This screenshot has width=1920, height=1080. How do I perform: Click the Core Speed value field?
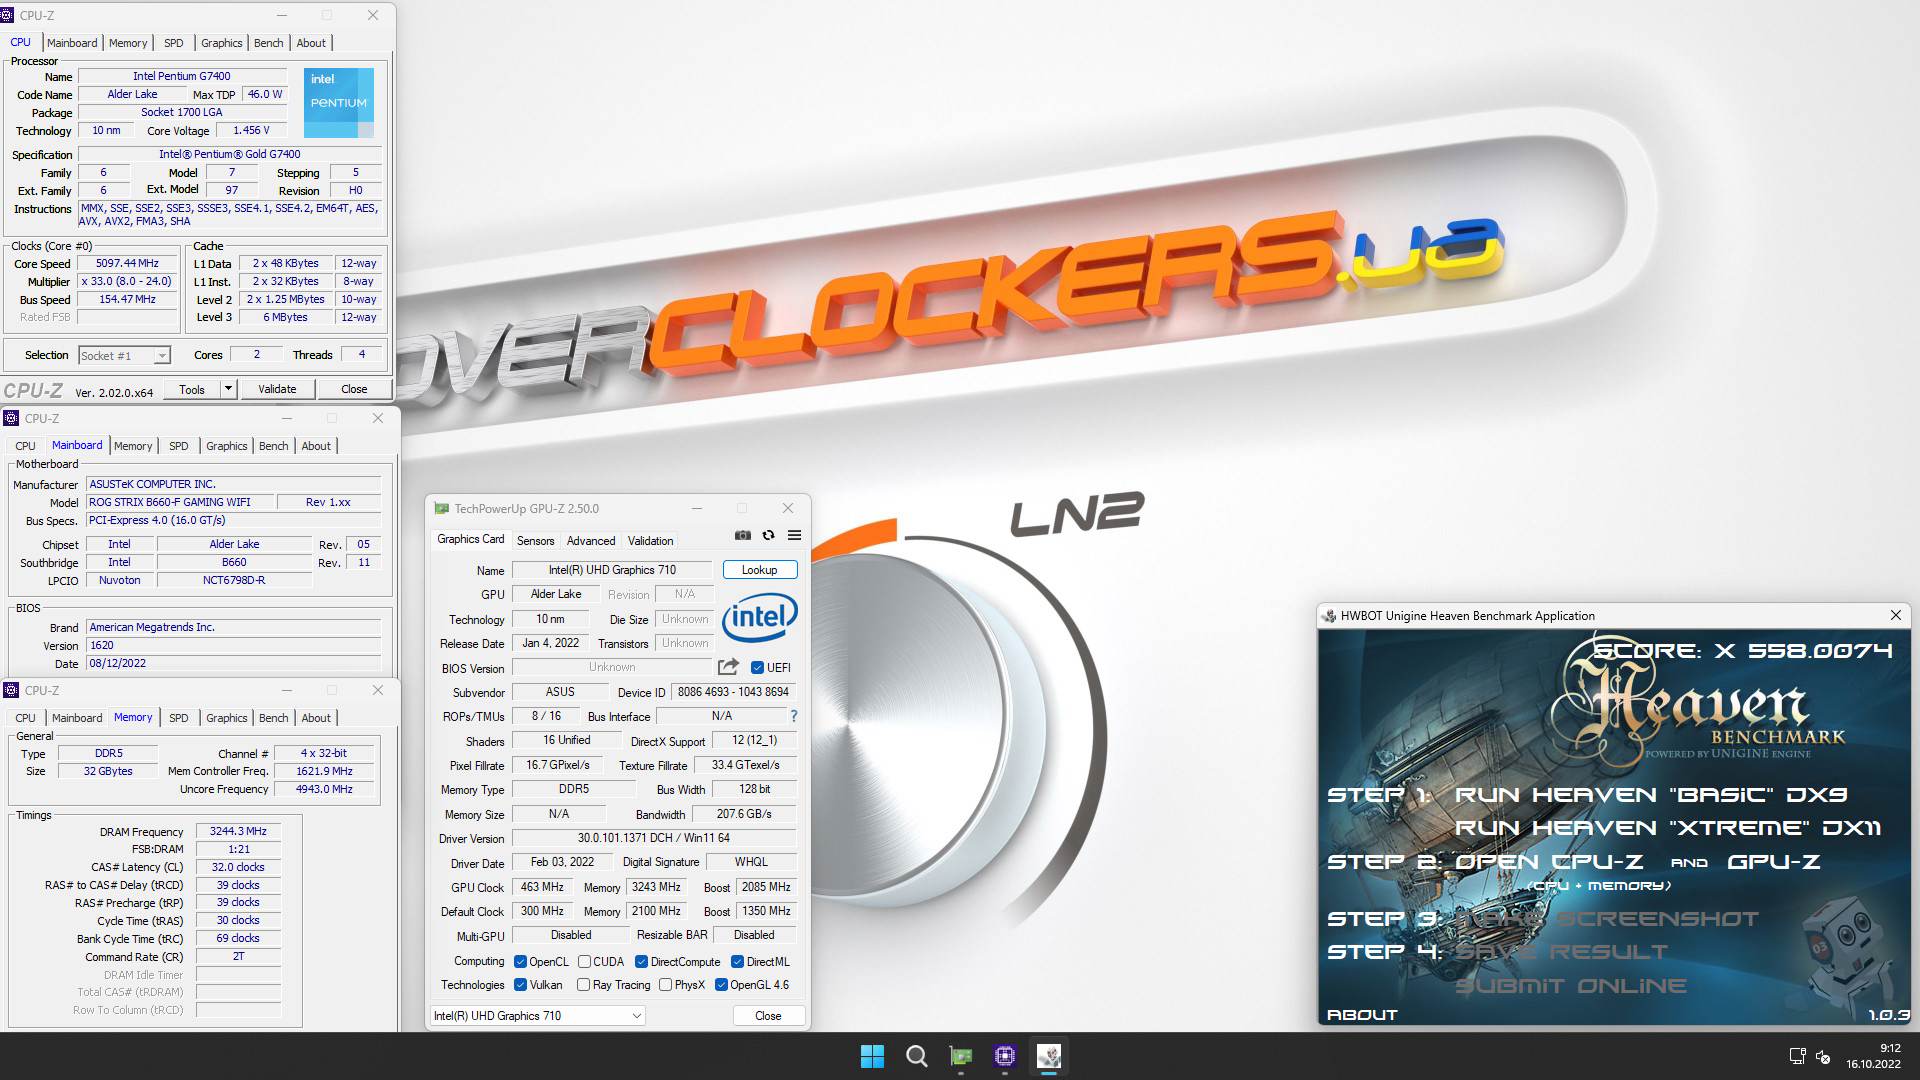(x=127, y=264)
